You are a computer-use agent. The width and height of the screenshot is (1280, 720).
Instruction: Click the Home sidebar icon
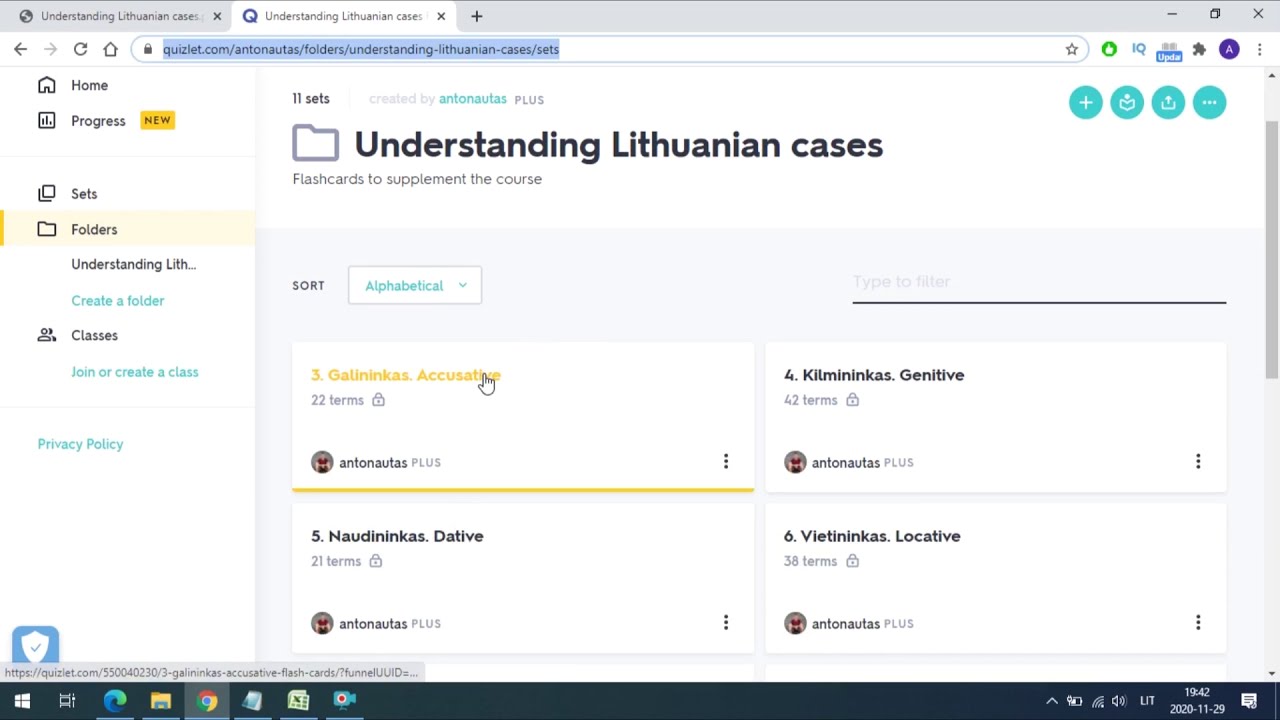coord(47,85)
